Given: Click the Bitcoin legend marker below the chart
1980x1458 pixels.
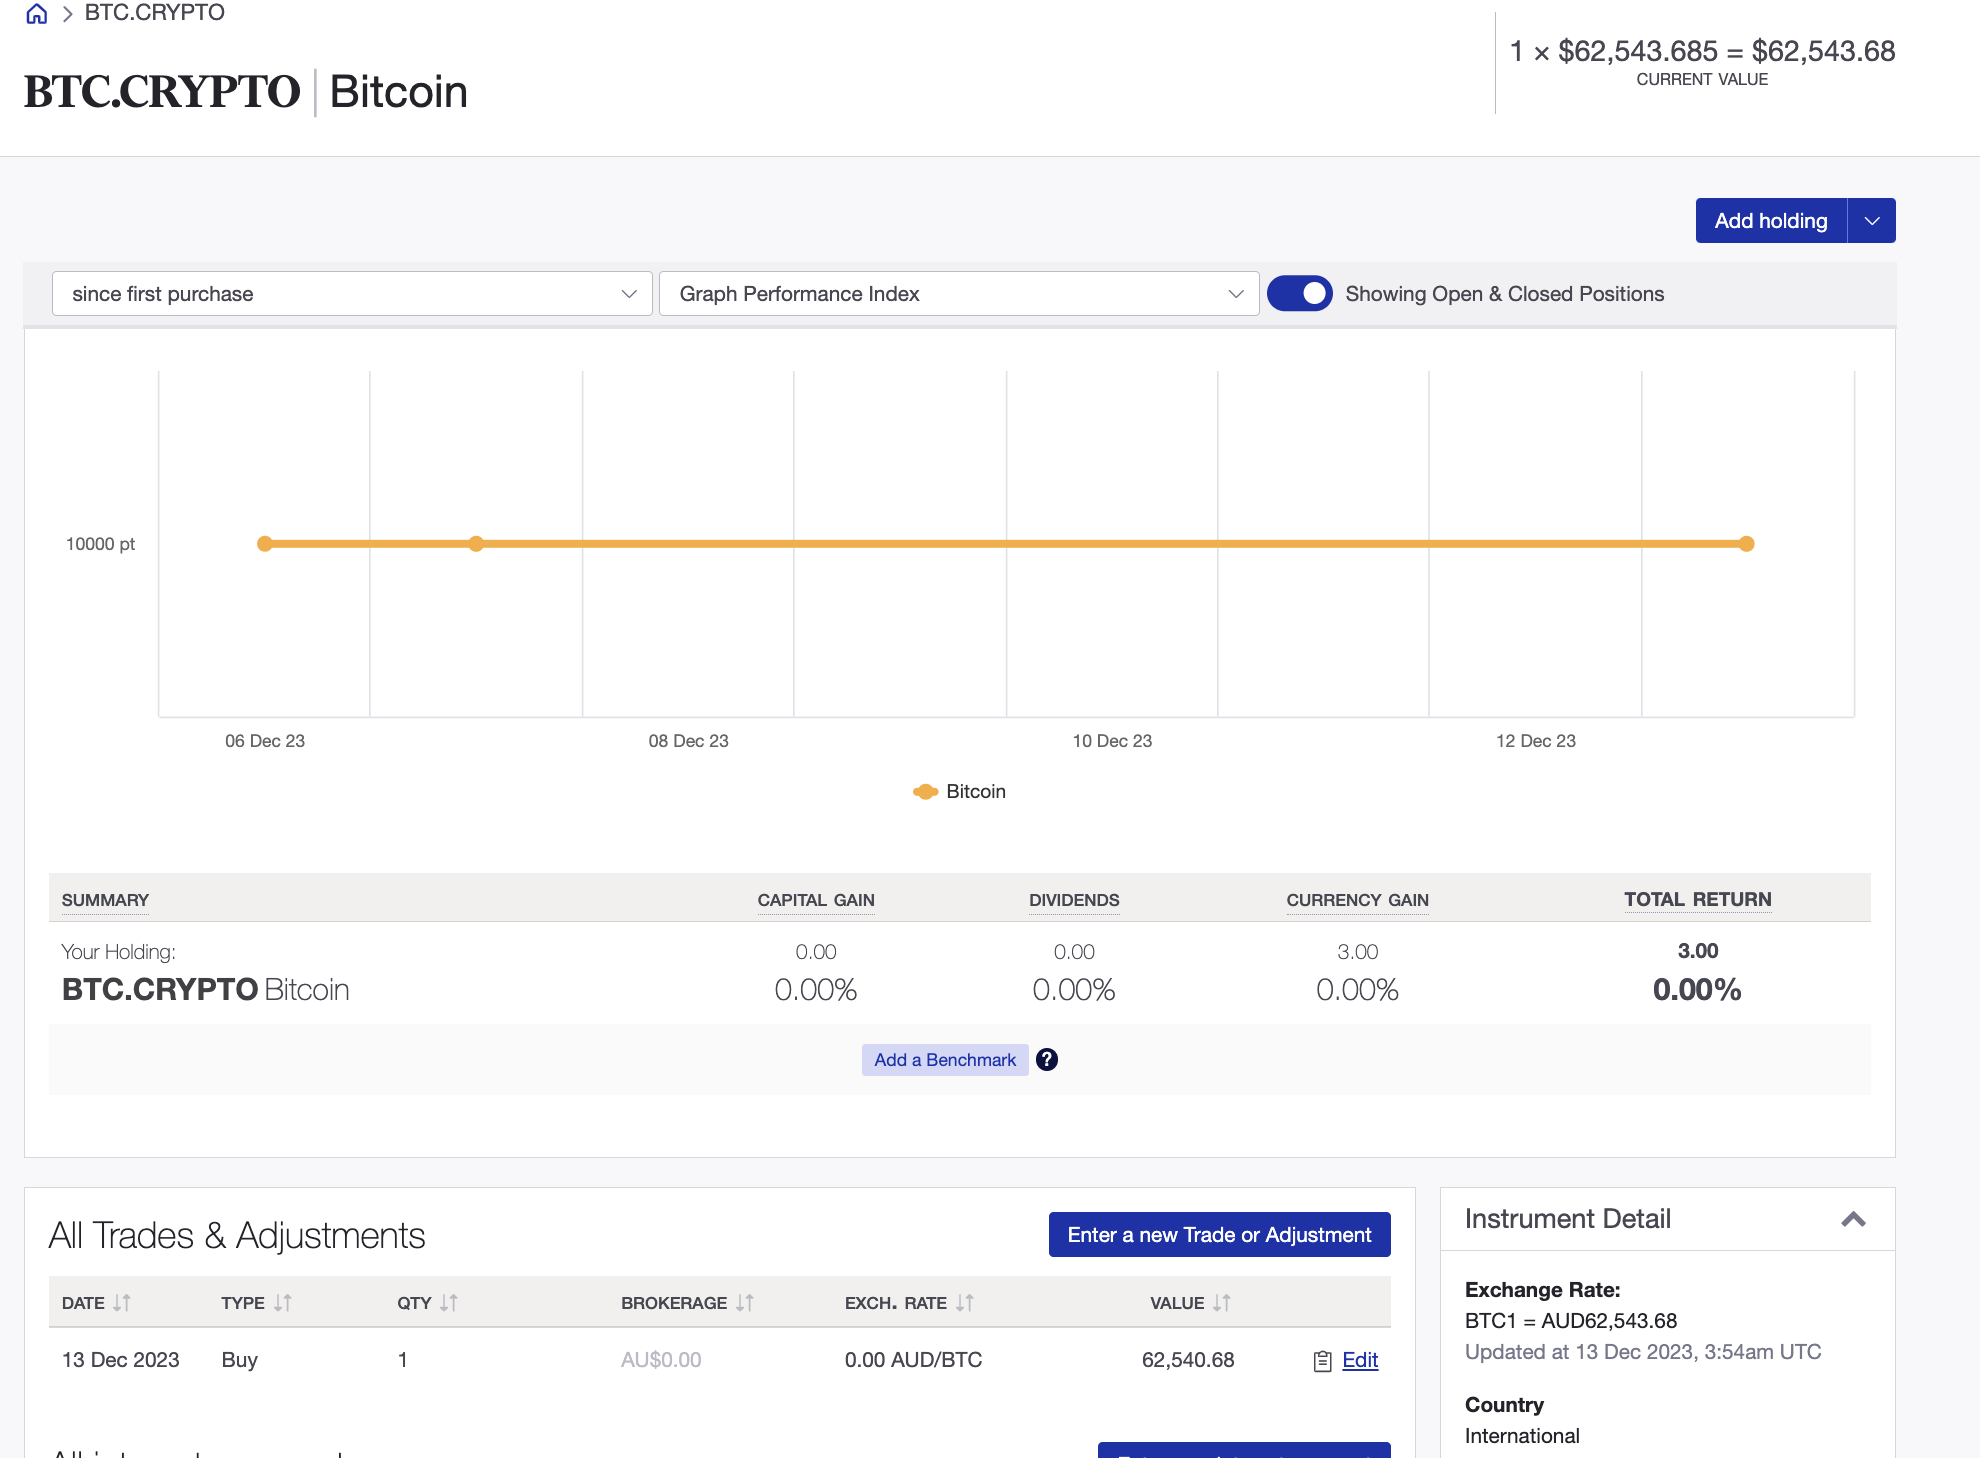Looking at the screenshot, I should 925,791.
